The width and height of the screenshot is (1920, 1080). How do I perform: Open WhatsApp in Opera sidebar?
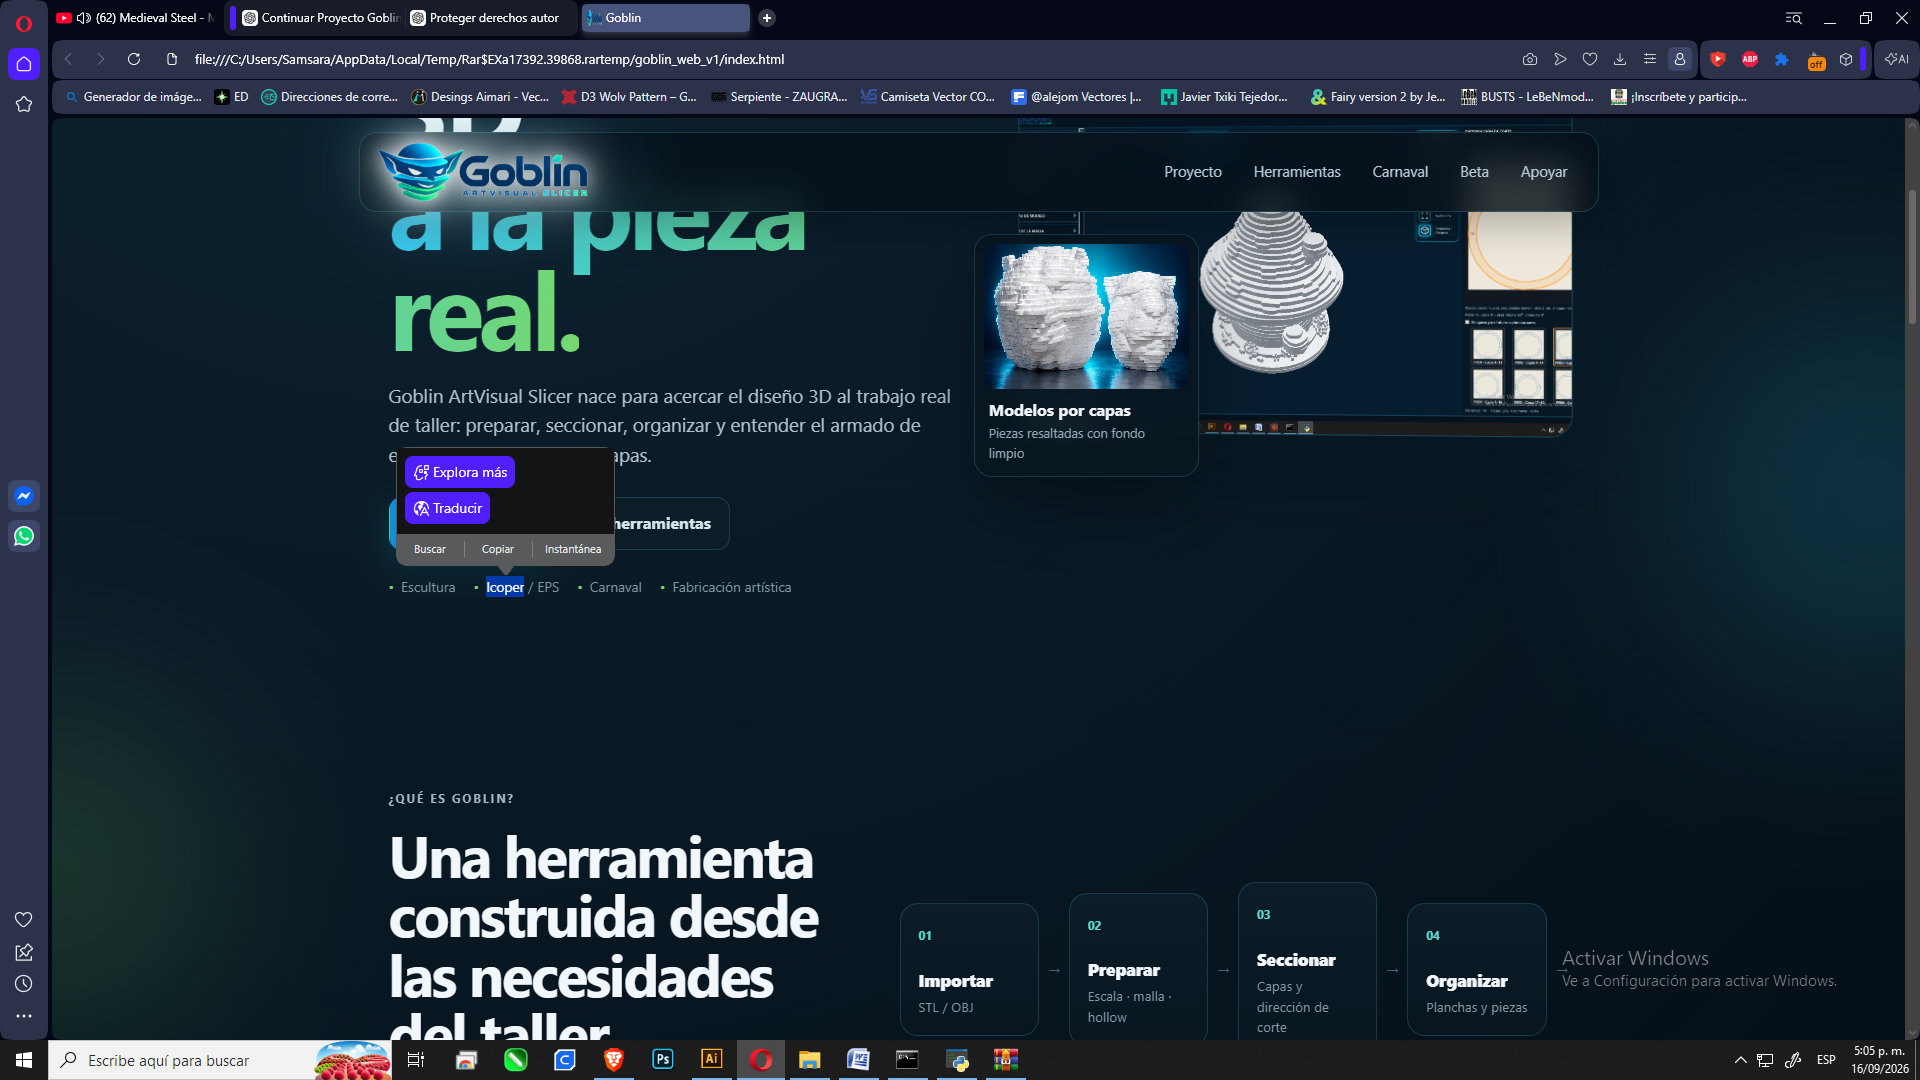click(24, 536)
